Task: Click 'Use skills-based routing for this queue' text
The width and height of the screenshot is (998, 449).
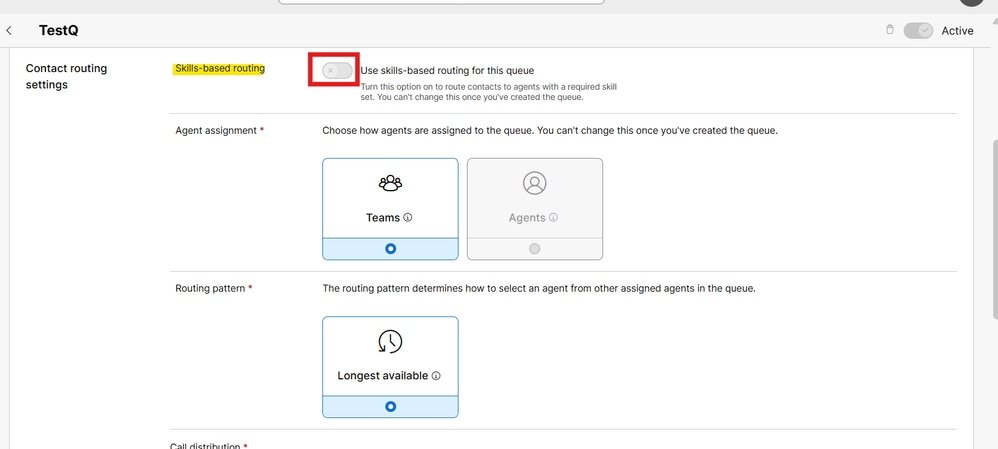Action: click(447, 71)
